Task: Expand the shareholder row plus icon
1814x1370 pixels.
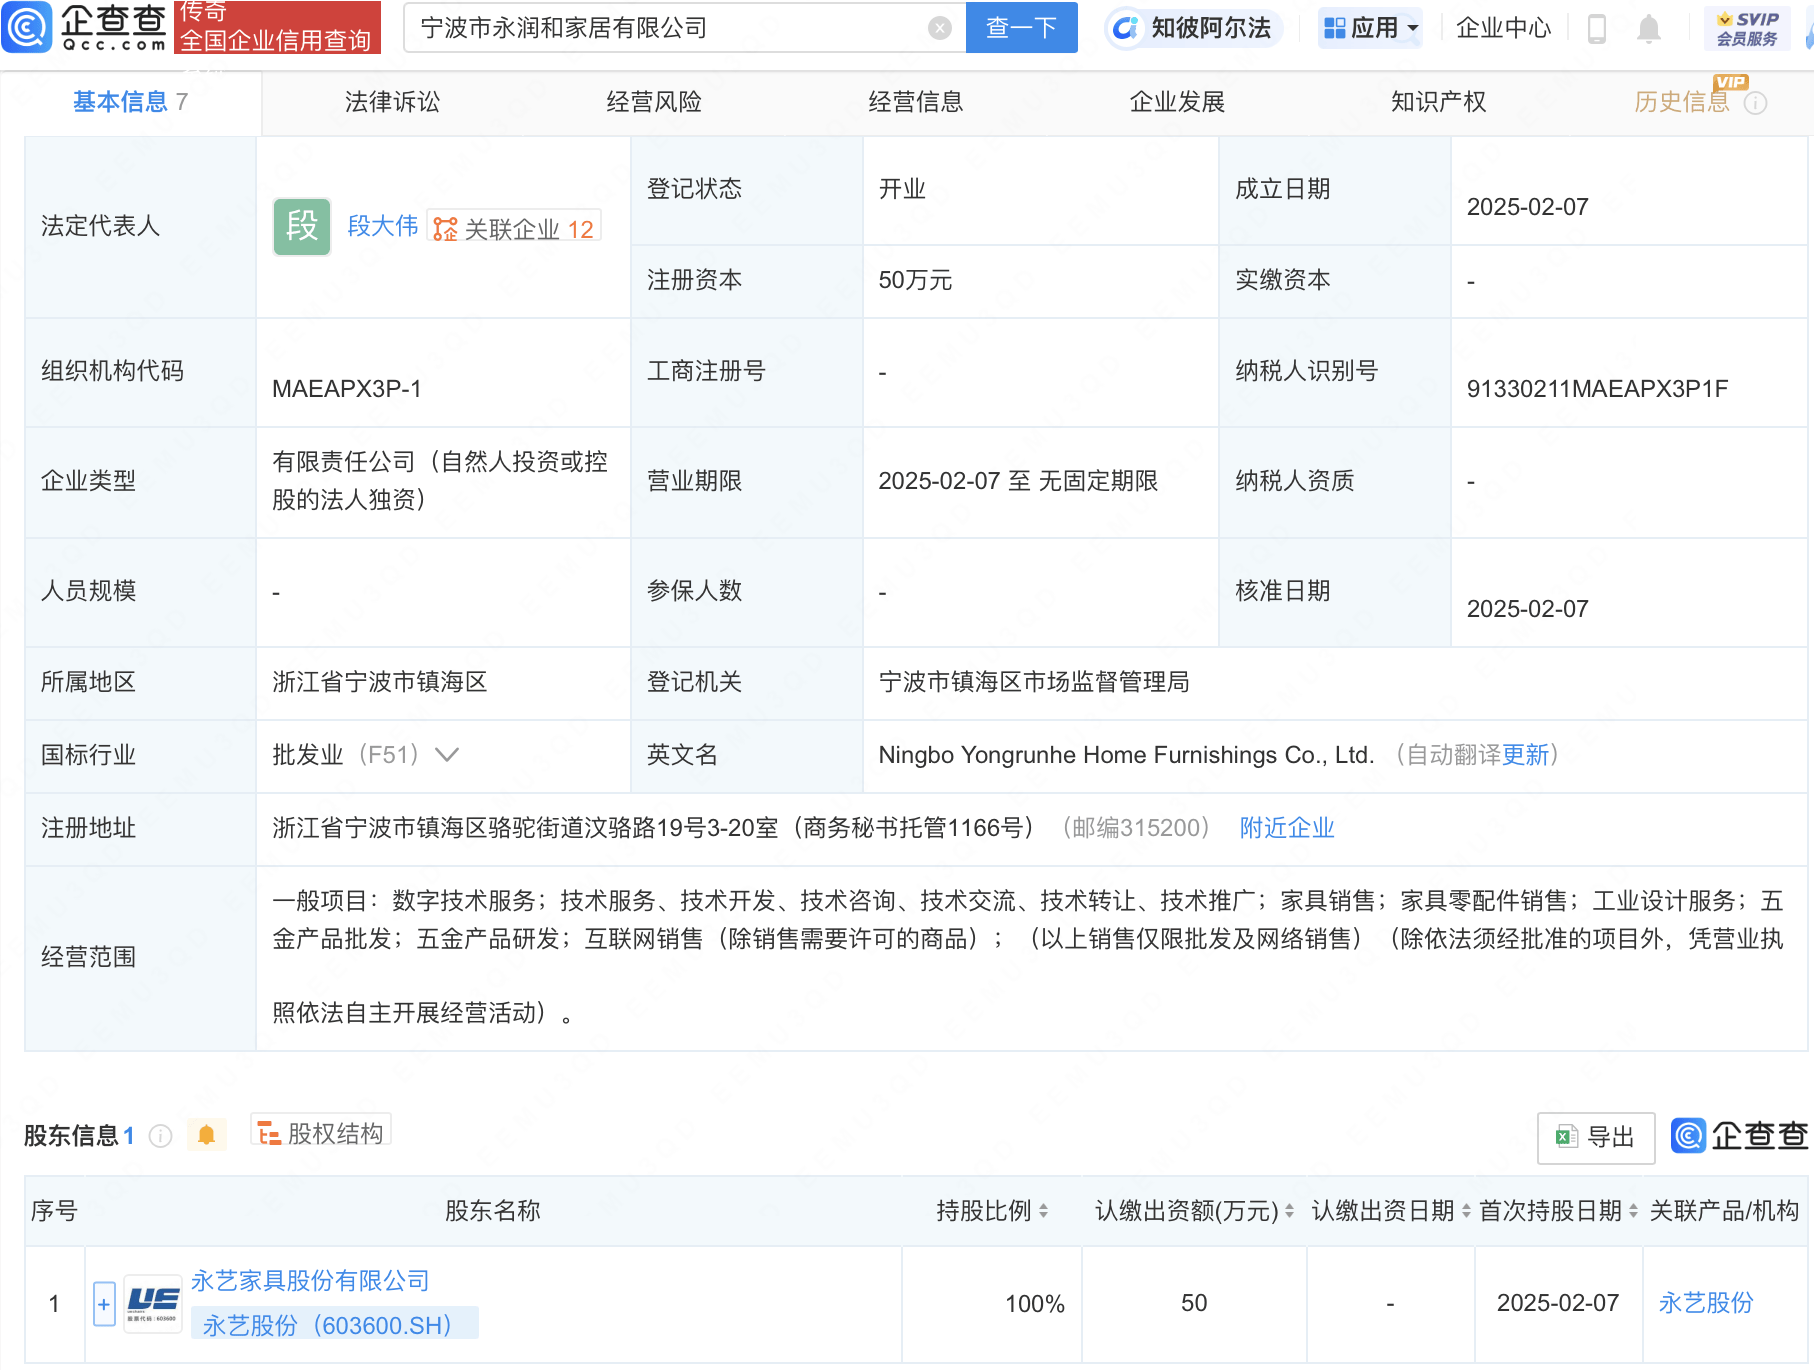Action: [104, 1303]
